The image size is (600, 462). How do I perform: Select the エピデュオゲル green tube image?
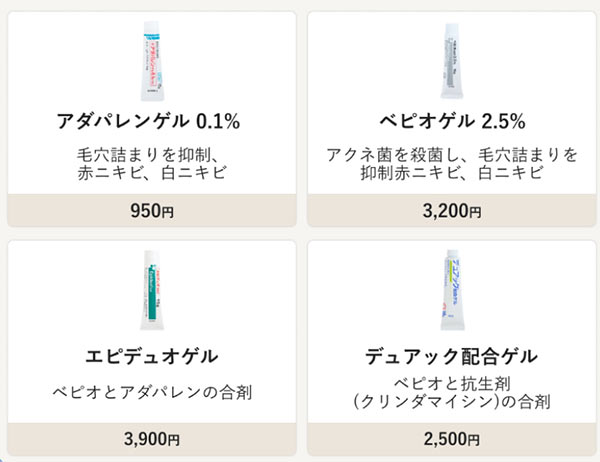(x=152, y=292)
